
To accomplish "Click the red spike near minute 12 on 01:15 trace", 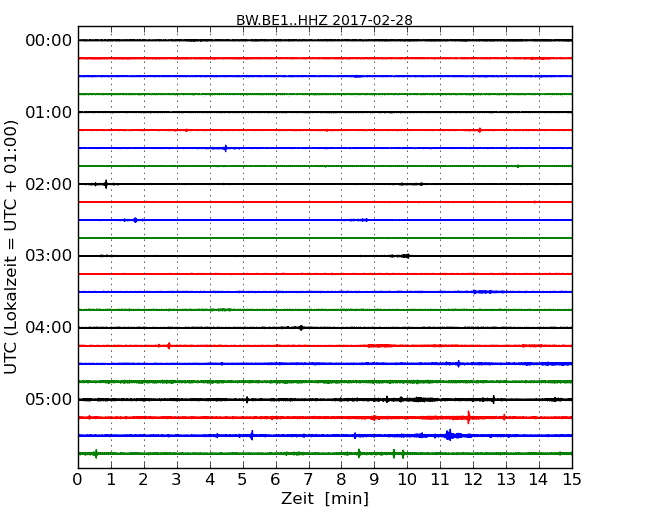I will (480, 130).
